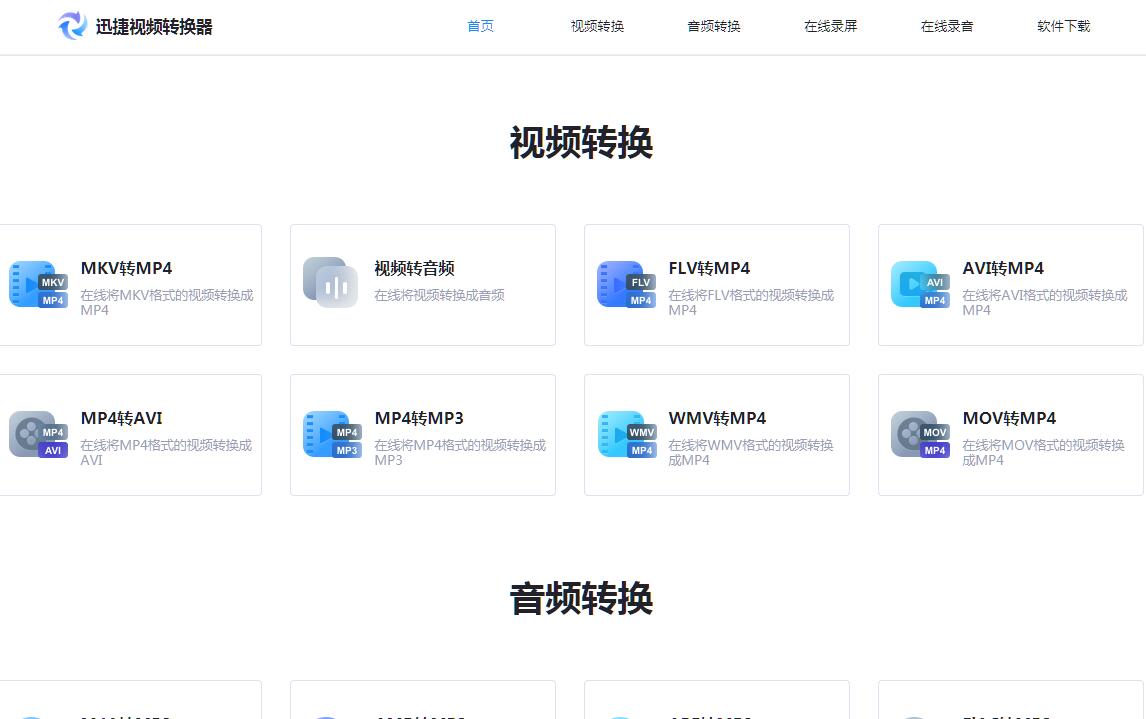The height and width of the screenshot is (719, 1146).
Task: Open the 视频转换 navigation menu item
Action: [597, 26]
